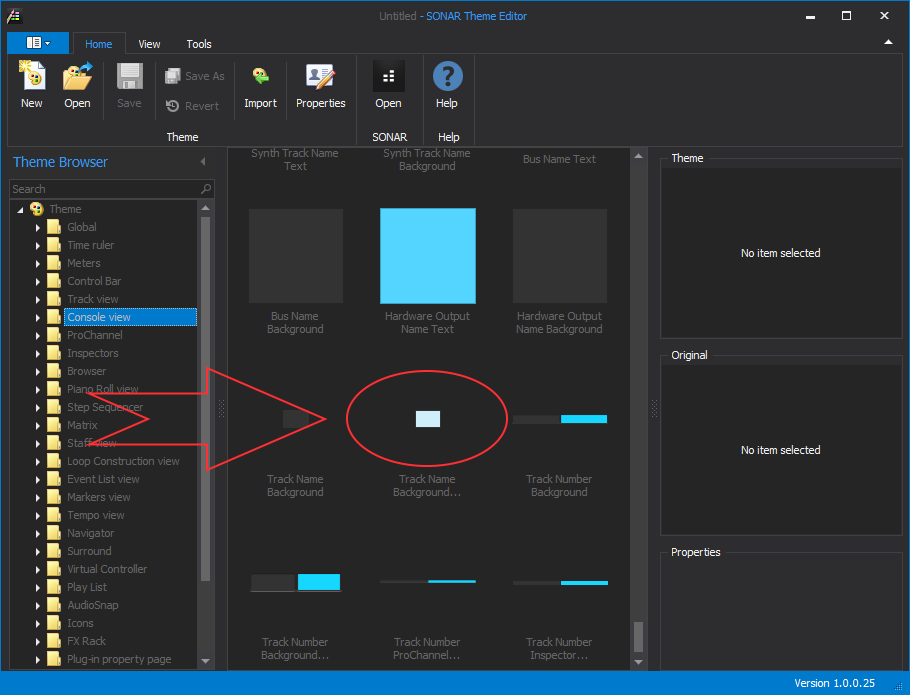The width and height of the screenshot is (910, 695).
Task: Click the search magnifier icon in Theme Browser
Action: 206,189
